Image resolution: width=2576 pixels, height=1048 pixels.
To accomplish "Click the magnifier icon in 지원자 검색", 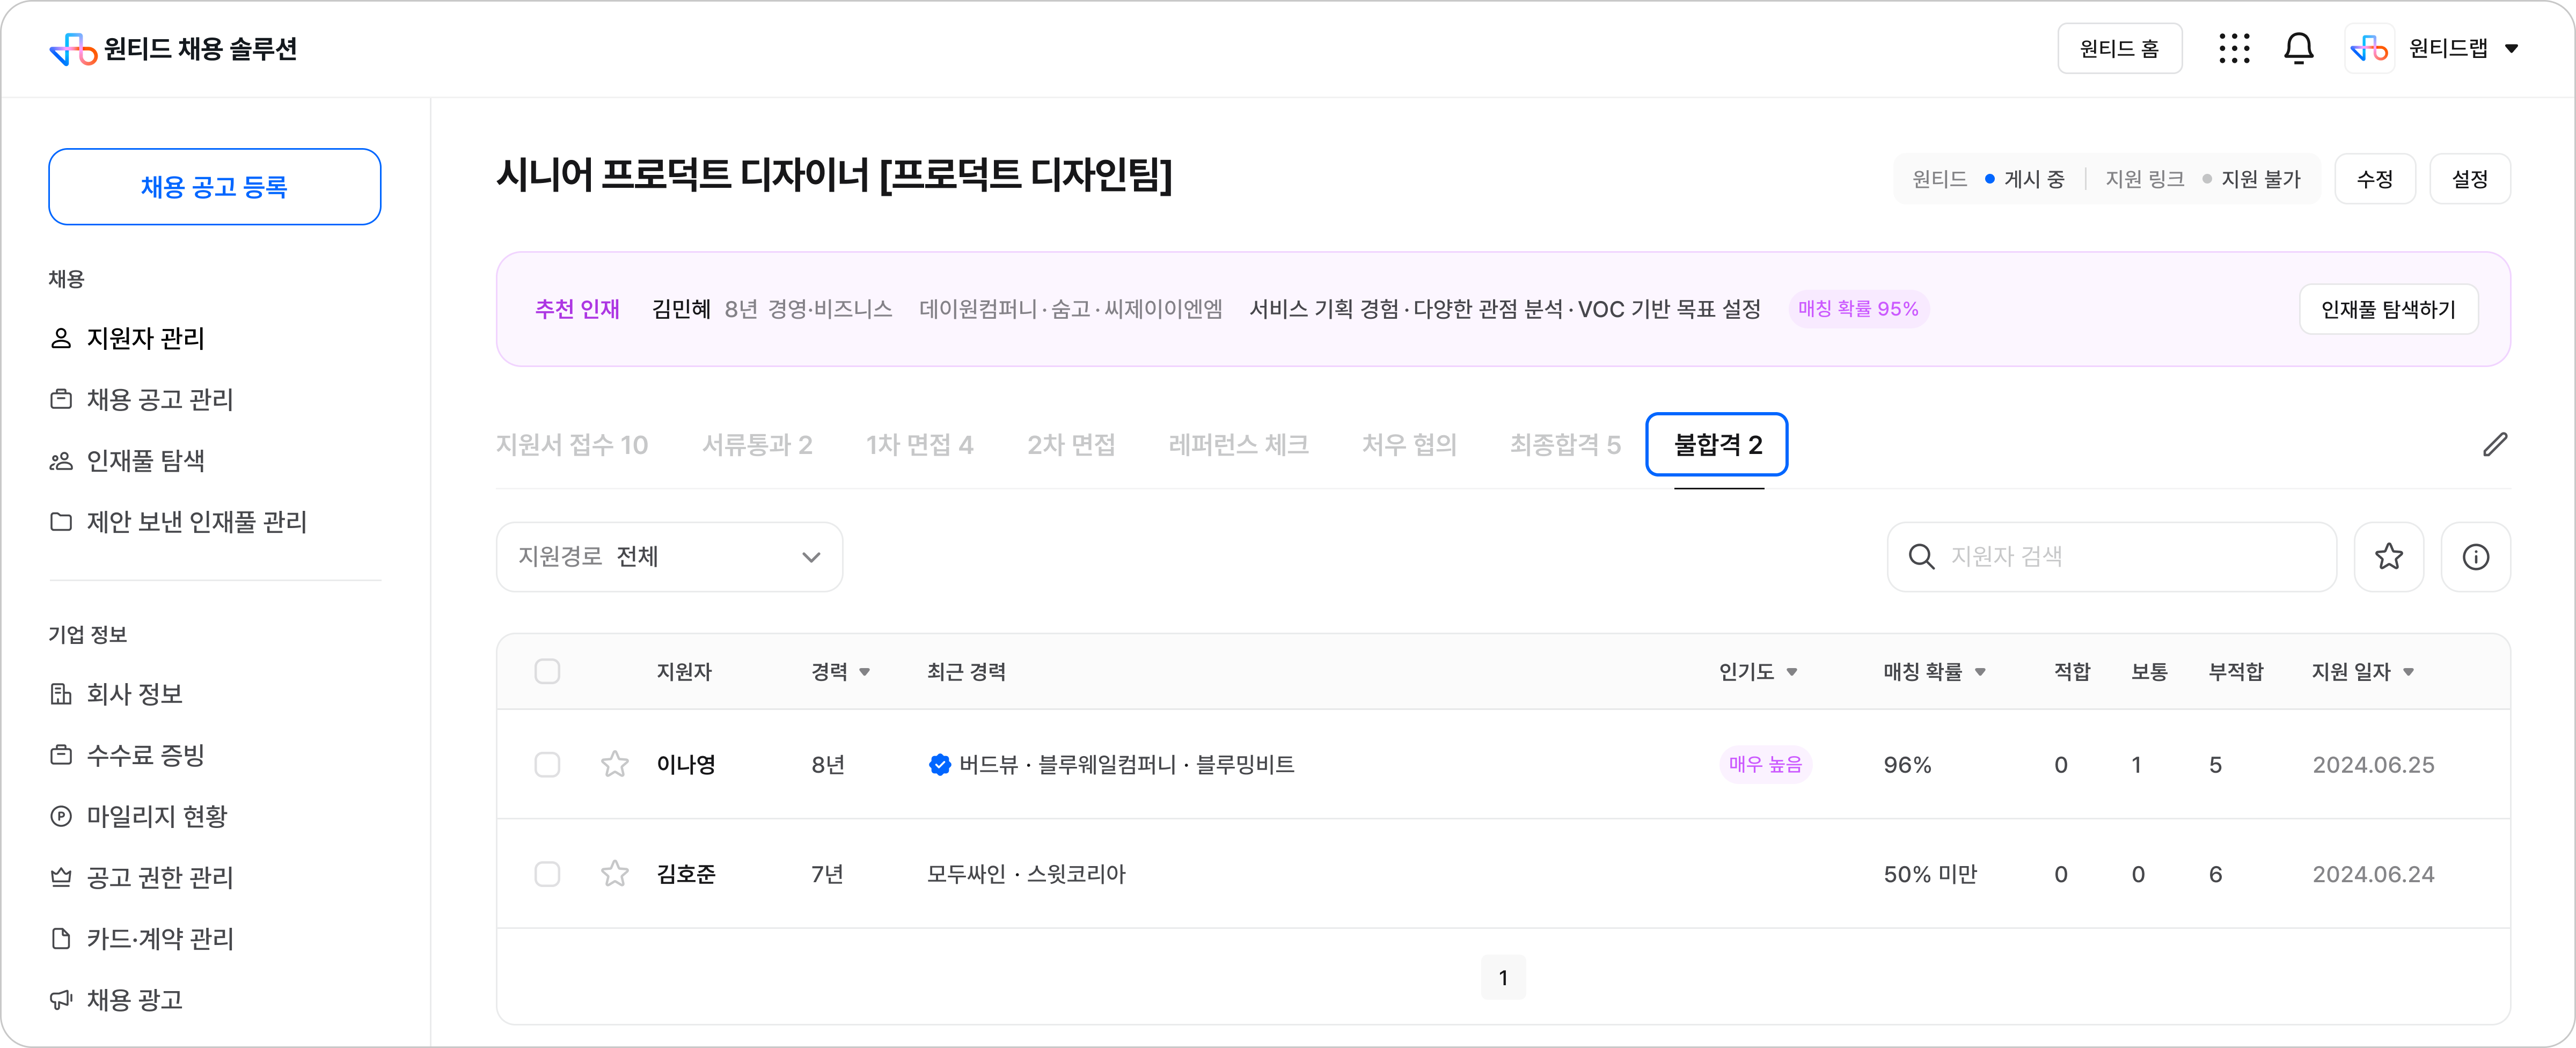I will [x=1921, y=557].
